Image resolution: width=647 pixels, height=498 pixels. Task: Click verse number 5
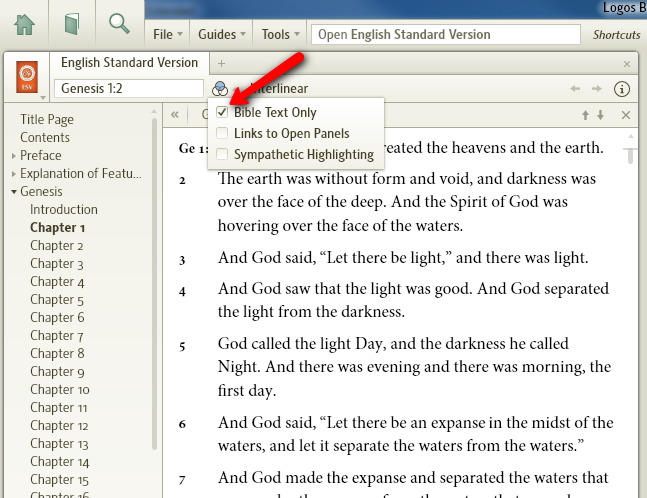[x=182, y=346]
